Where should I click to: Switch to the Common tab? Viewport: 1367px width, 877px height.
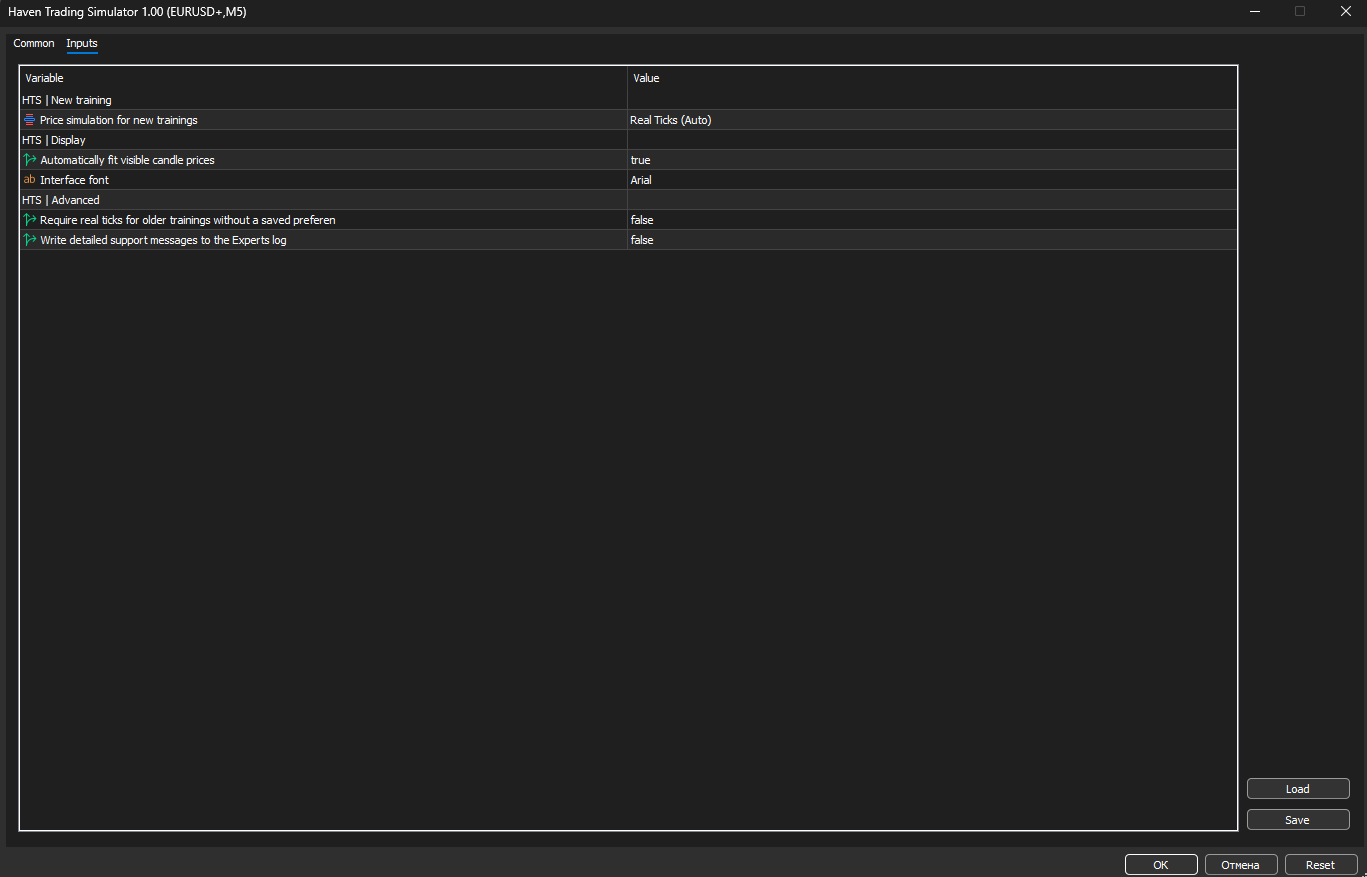(x=34, y=43)
